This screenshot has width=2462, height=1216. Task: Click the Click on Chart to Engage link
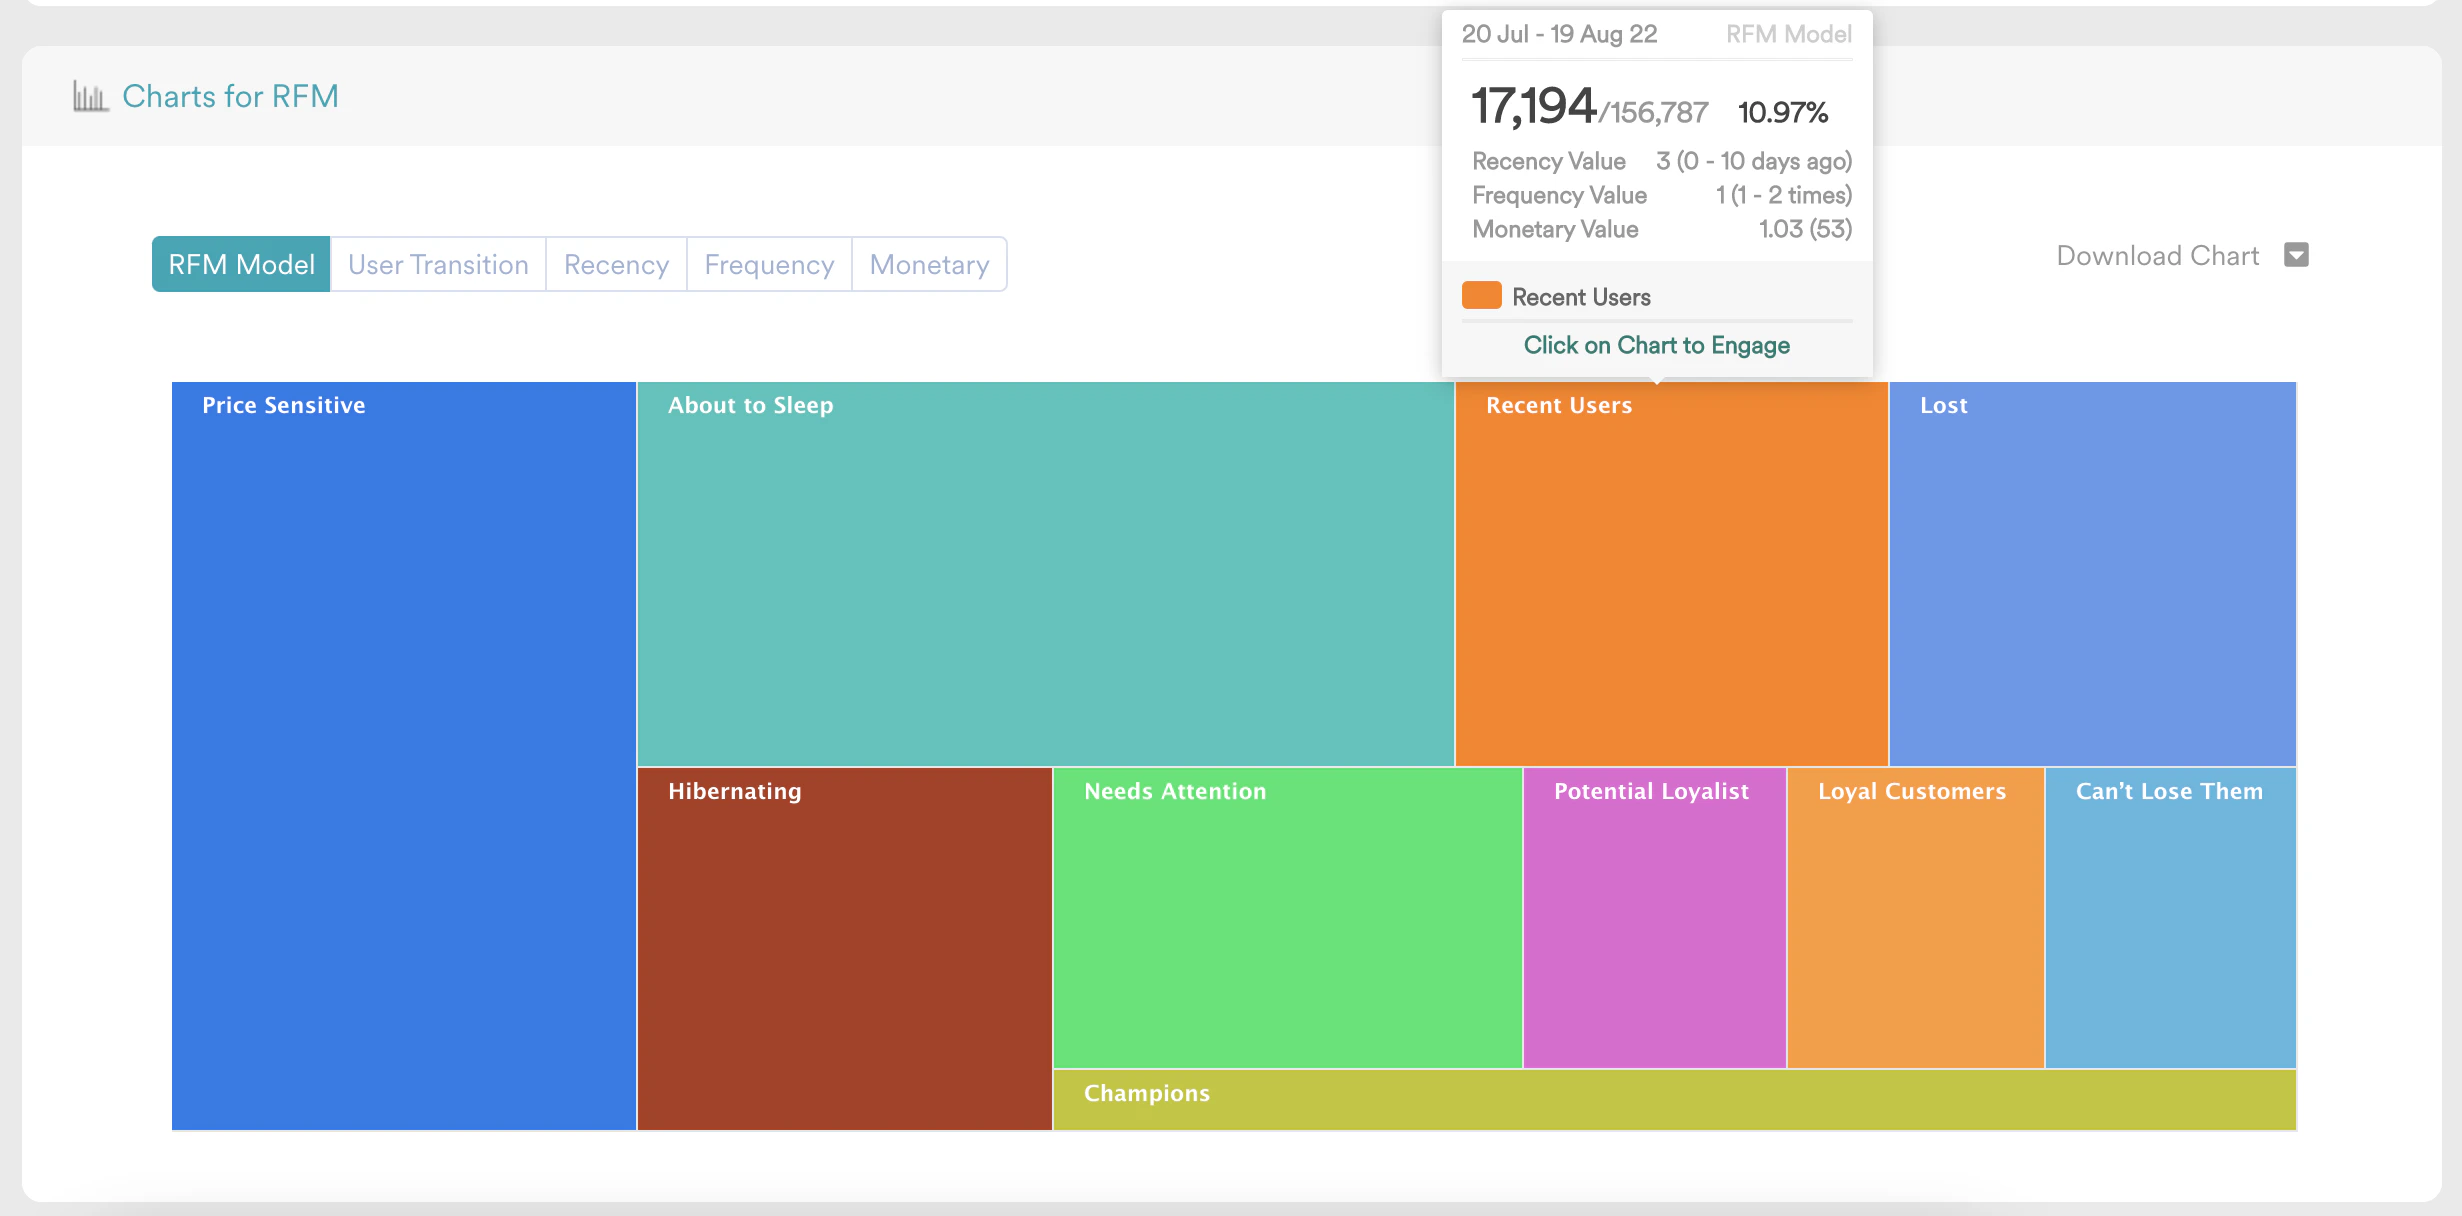pyautogui.click(x=1656, y=344)
